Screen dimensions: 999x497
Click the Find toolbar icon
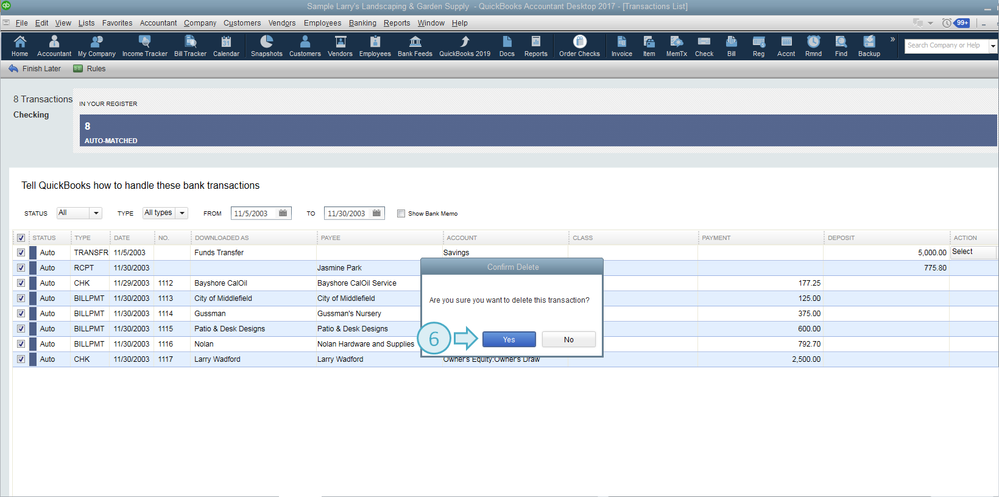click(841, 46)
